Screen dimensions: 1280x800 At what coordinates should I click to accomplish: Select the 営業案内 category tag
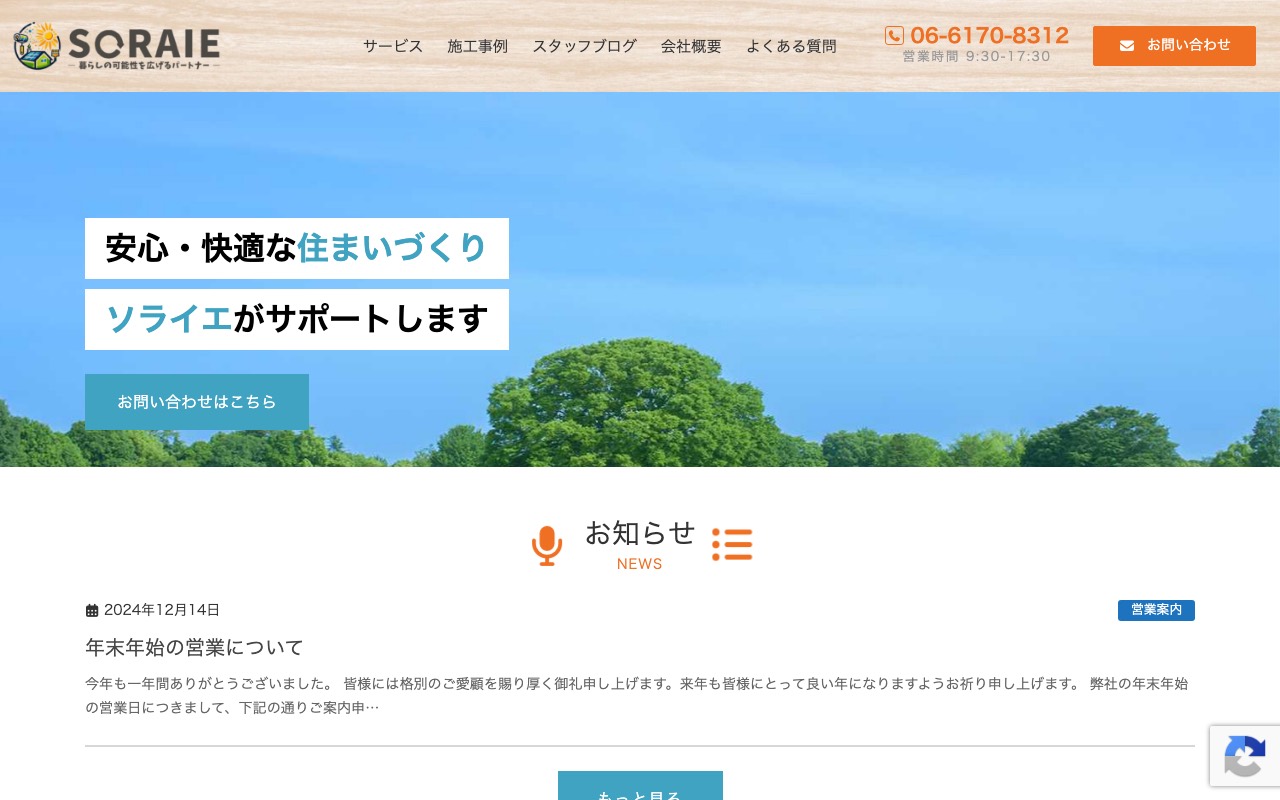pos(1156,610)
